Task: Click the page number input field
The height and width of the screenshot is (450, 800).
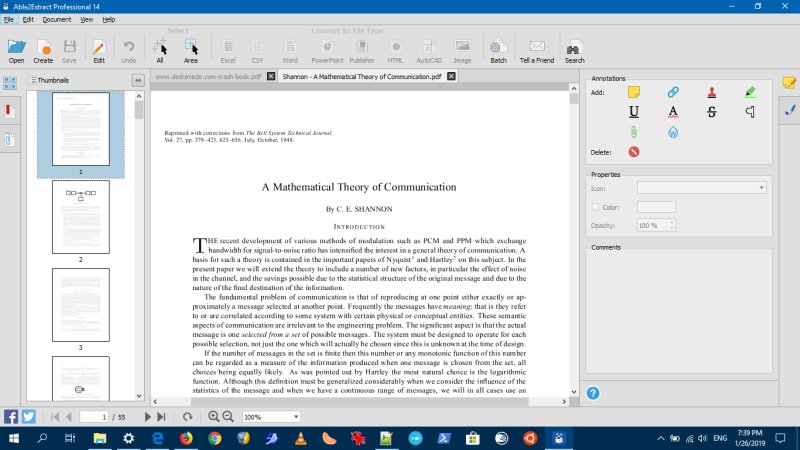Action: (94, 417)
